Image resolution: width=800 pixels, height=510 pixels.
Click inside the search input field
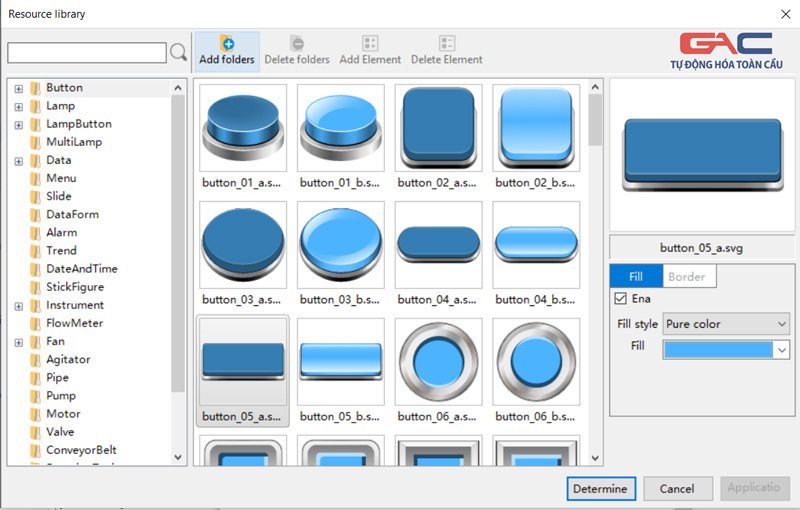[x=87, y=53]
